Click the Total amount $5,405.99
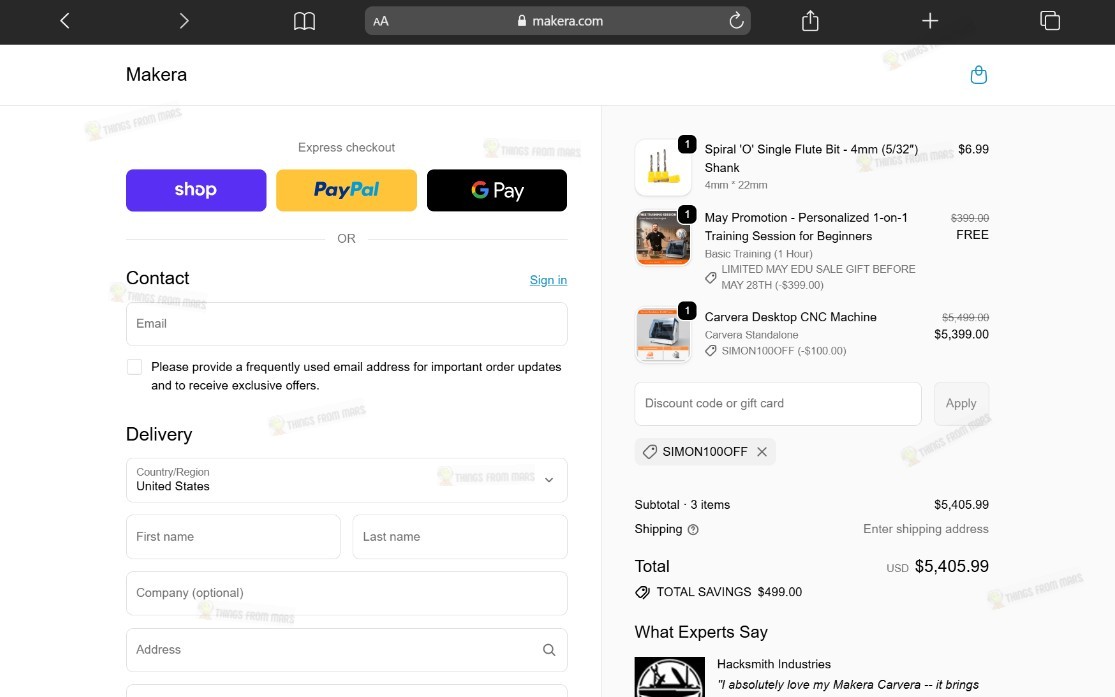The height and width of the screenshot is (697, 1115). (x=951, y=566)
